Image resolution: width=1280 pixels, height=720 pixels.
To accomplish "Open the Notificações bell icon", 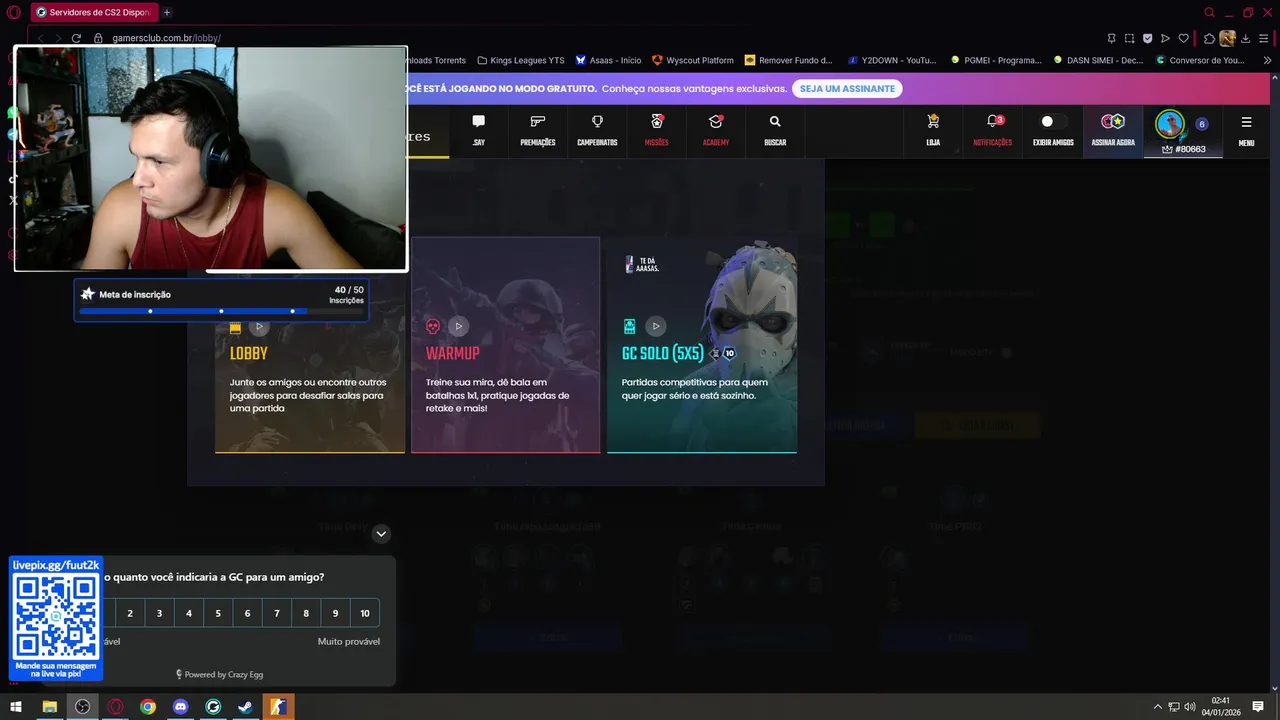I will [993, 121].
